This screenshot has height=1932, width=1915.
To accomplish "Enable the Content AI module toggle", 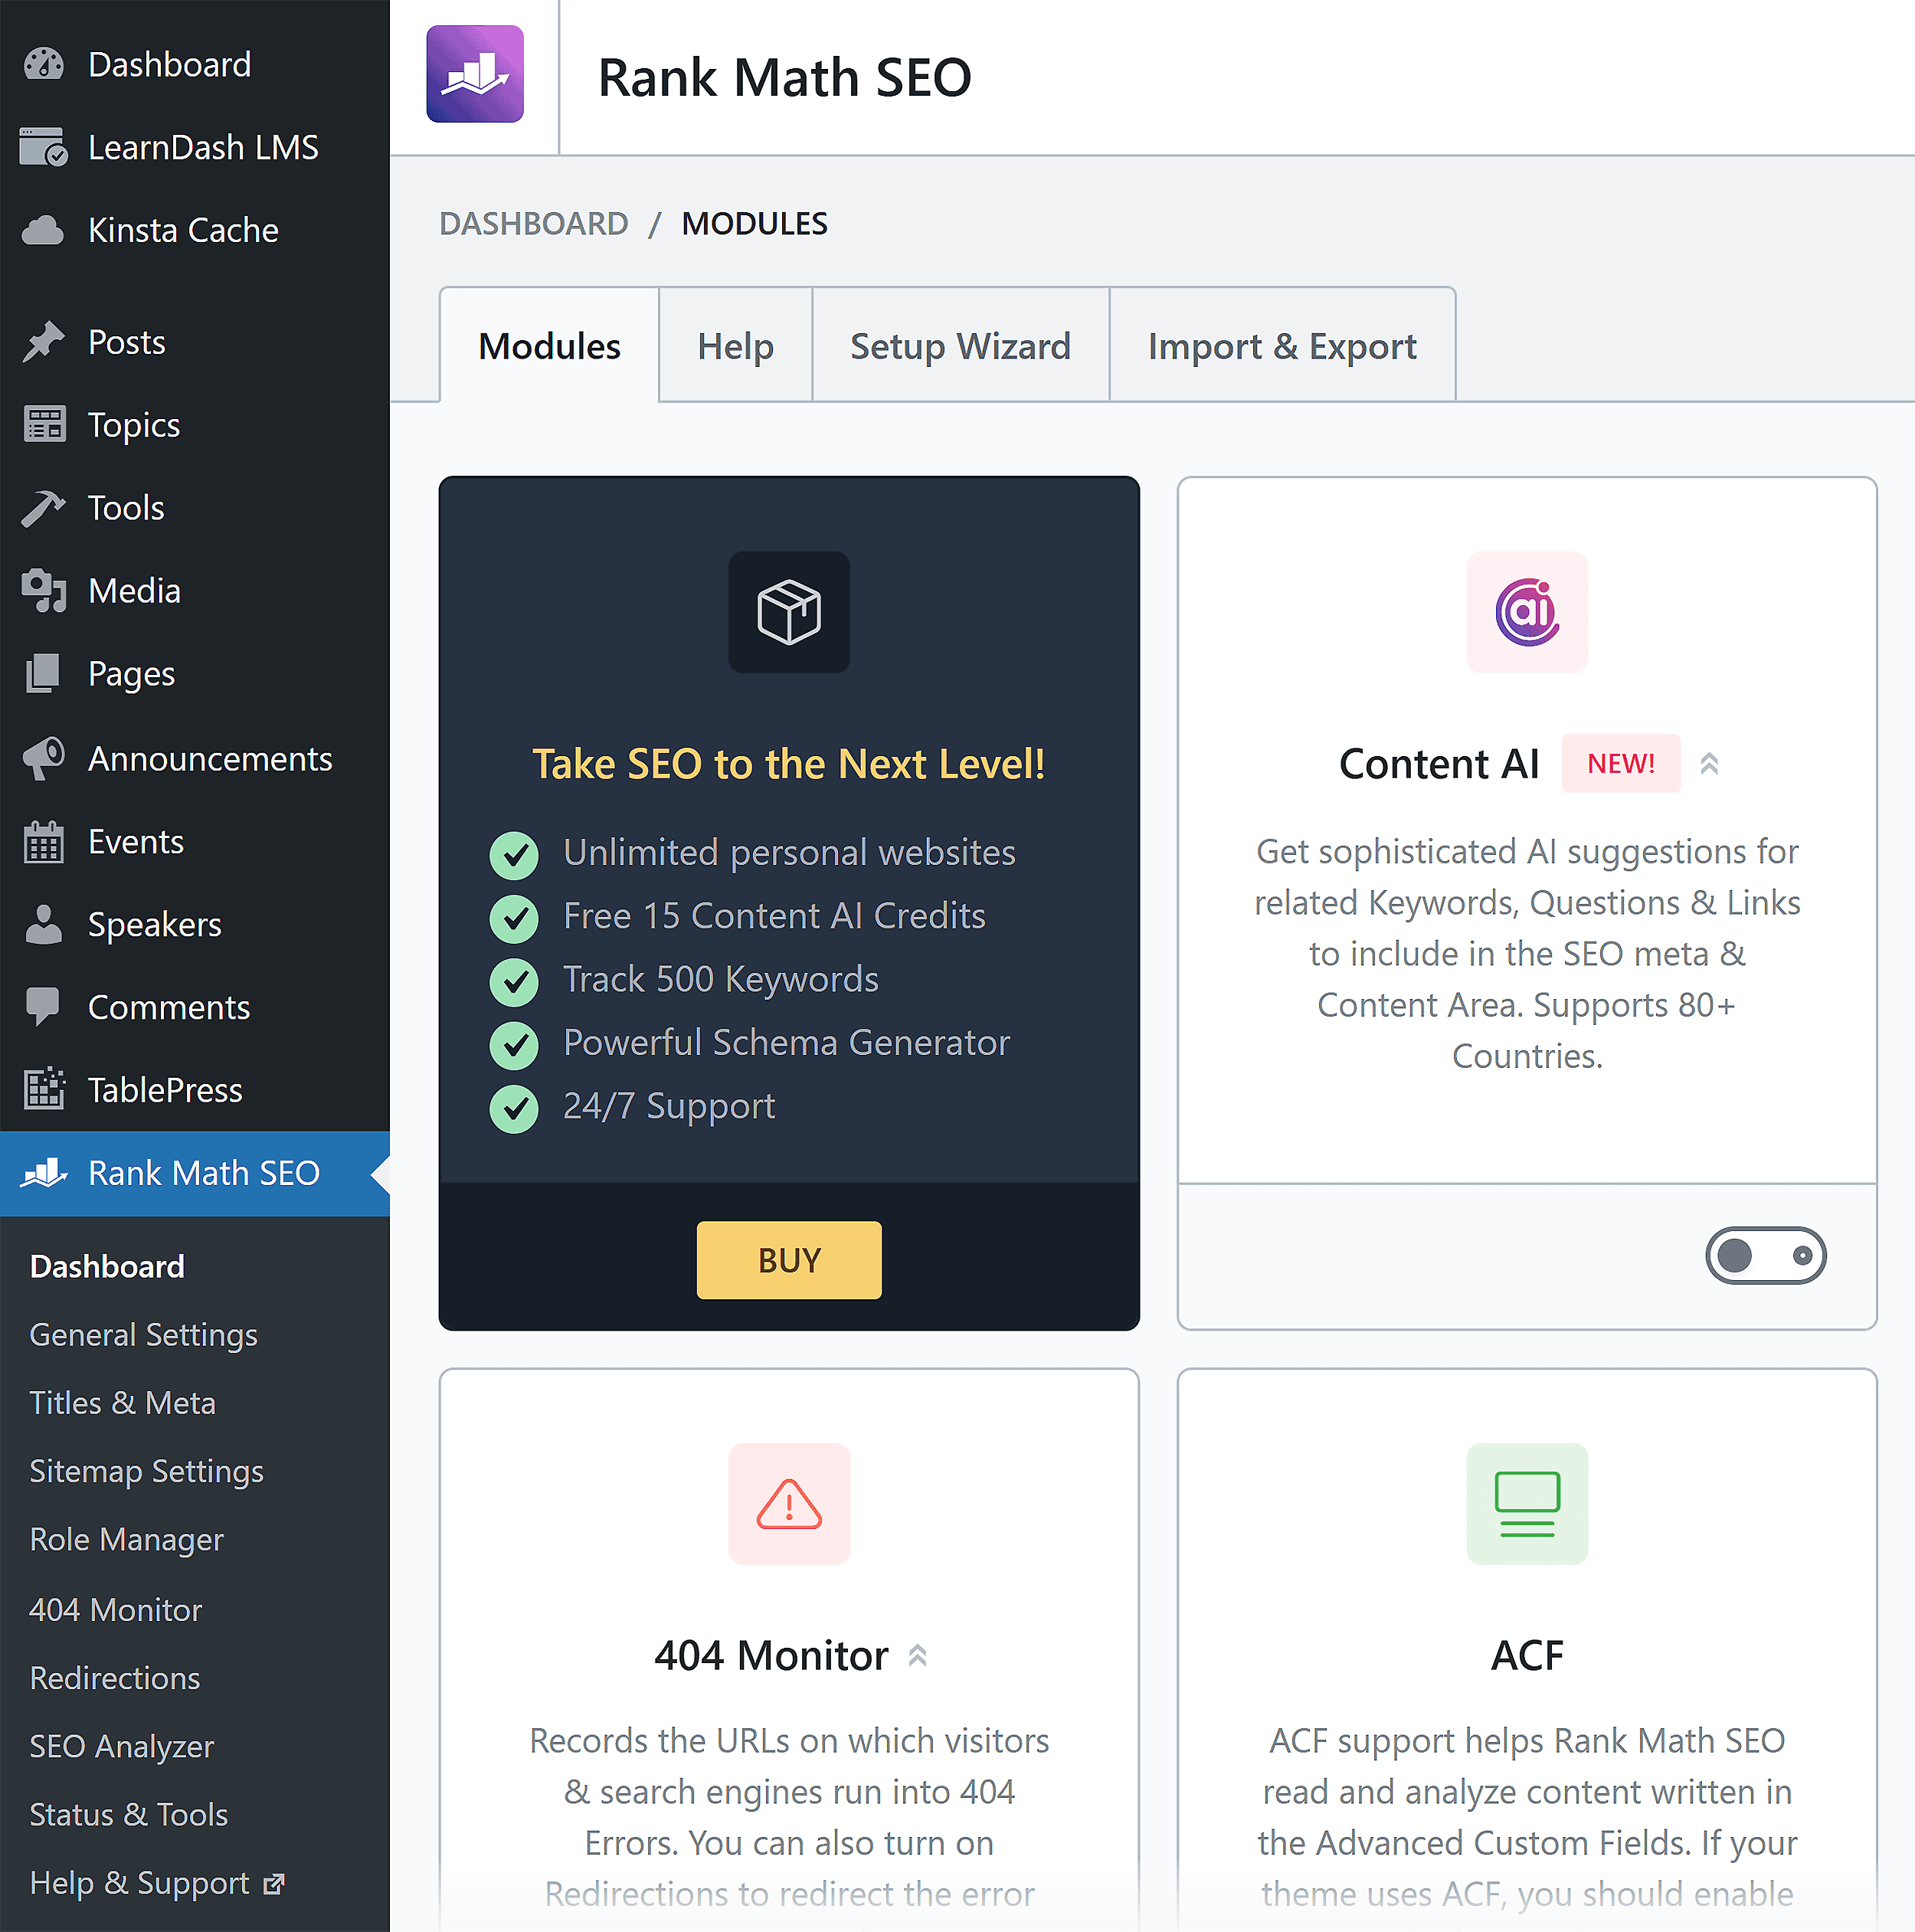I will click(1765, 1255).
